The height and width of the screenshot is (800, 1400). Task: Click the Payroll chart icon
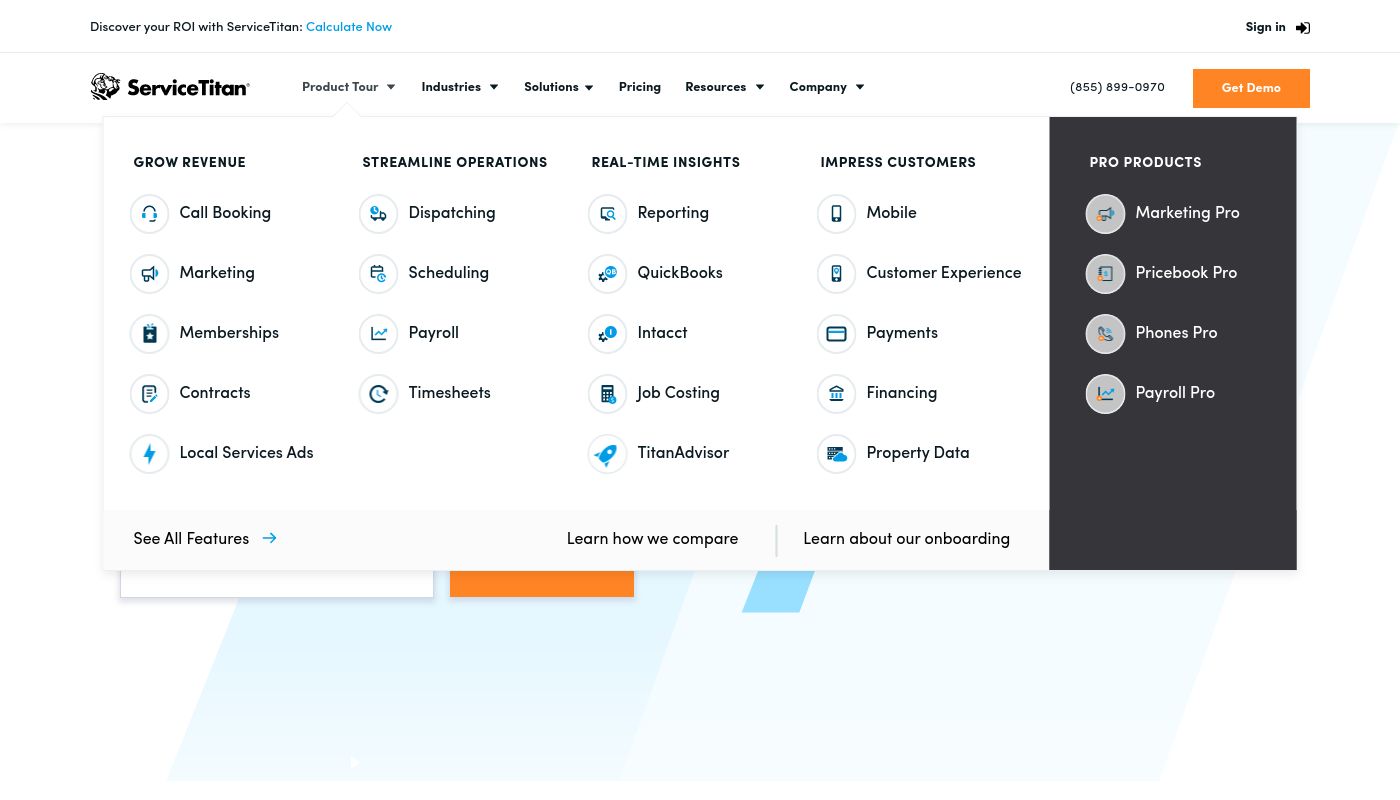[x=379, y=334]
